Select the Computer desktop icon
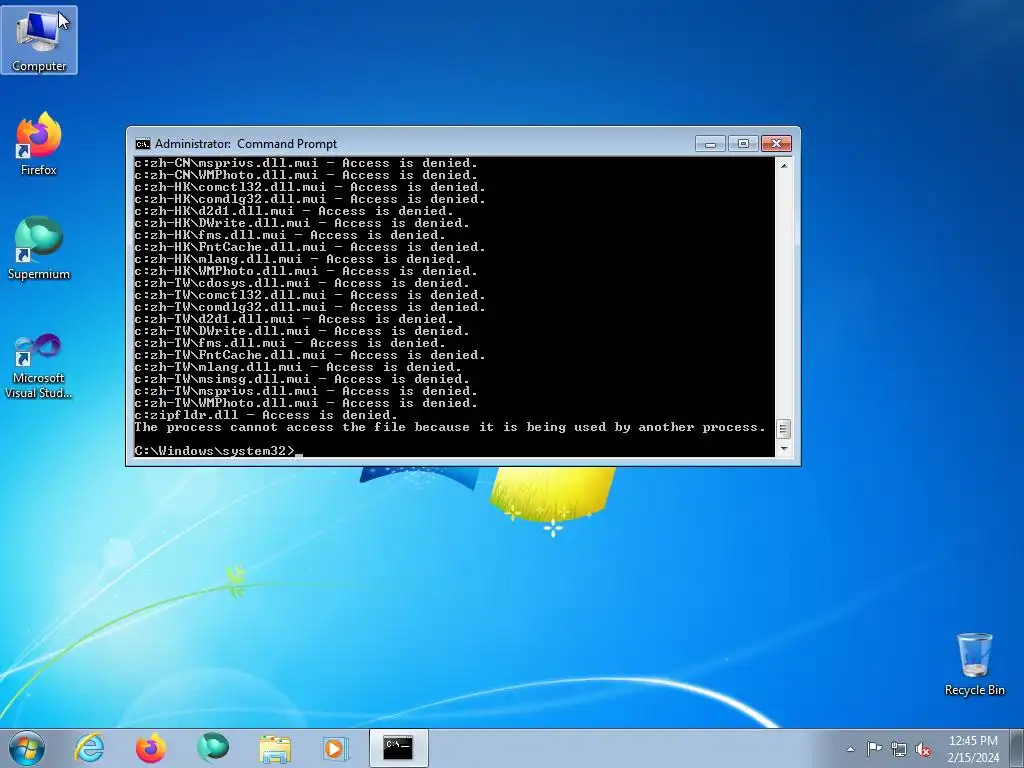 coord(39,40)
